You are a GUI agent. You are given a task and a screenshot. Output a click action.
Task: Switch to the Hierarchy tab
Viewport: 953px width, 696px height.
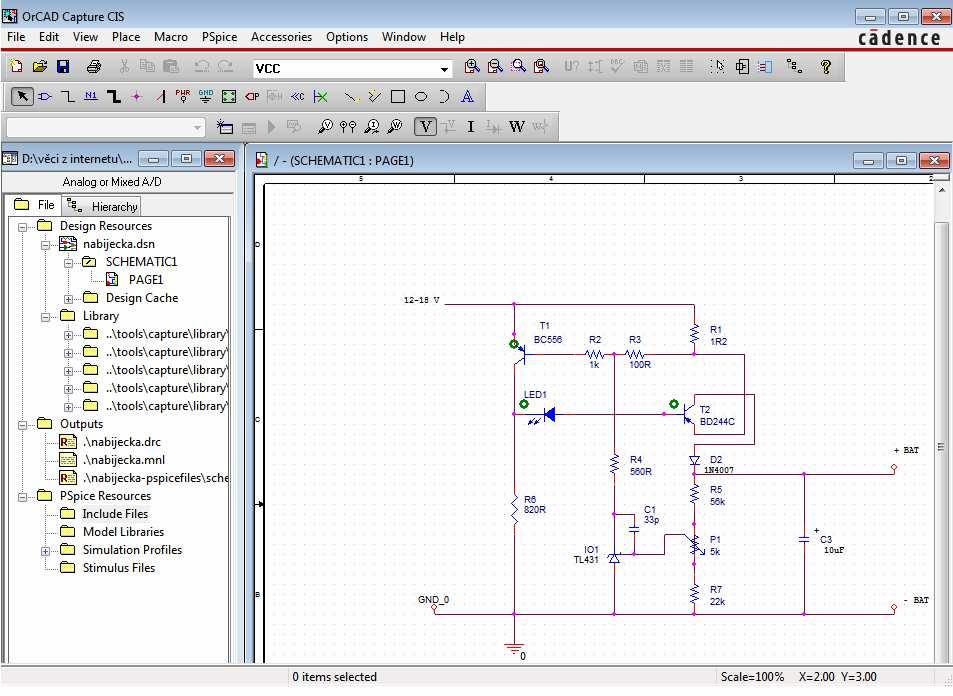tap(102, 206)
